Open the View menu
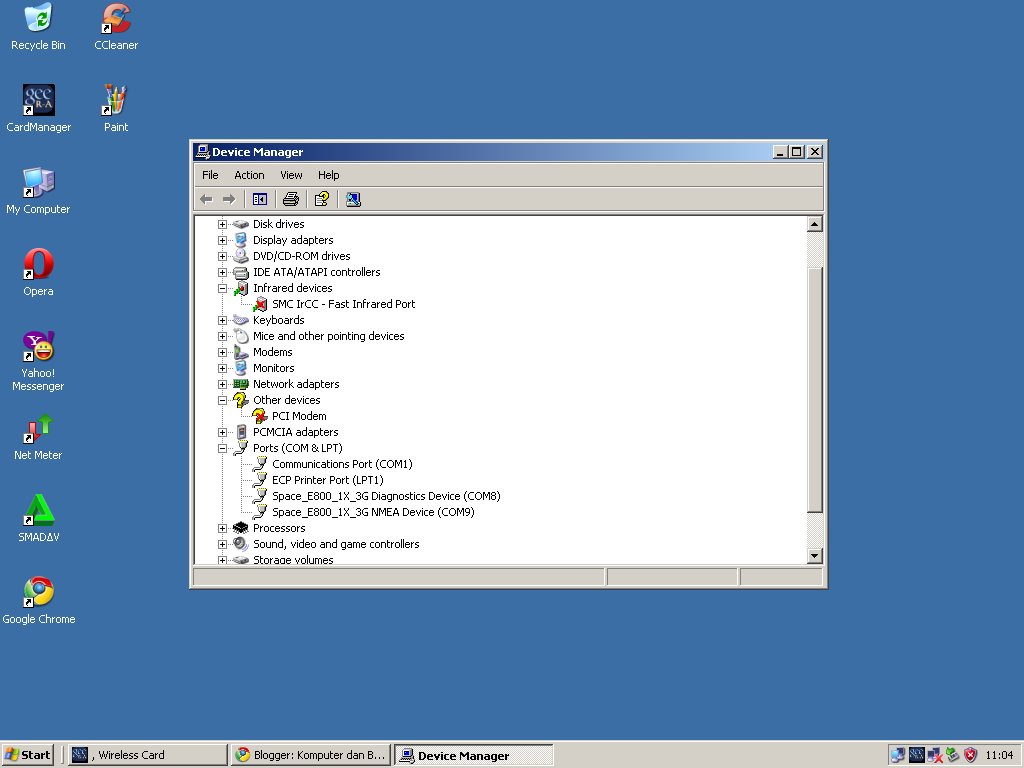This screenshot has height=768, width=1024. [x=291, y=174]
